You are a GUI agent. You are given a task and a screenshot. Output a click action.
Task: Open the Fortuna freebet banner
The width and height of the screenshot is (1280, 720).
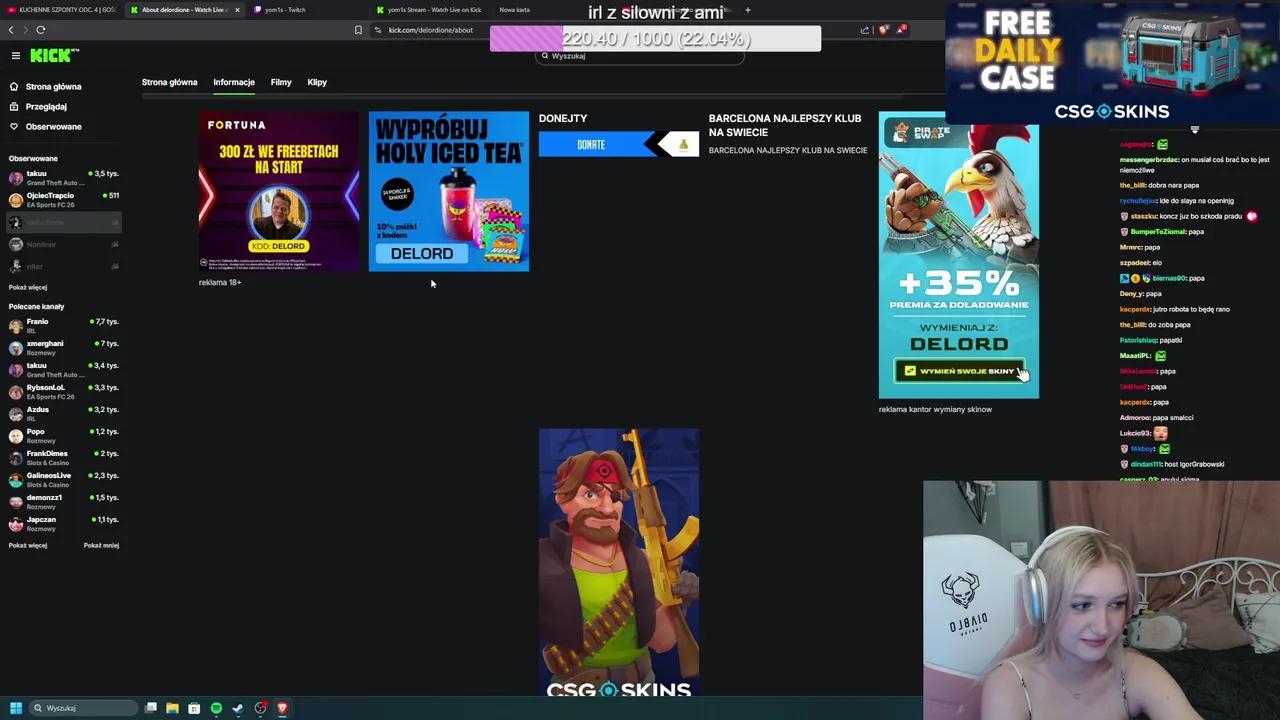click(279, 191)
